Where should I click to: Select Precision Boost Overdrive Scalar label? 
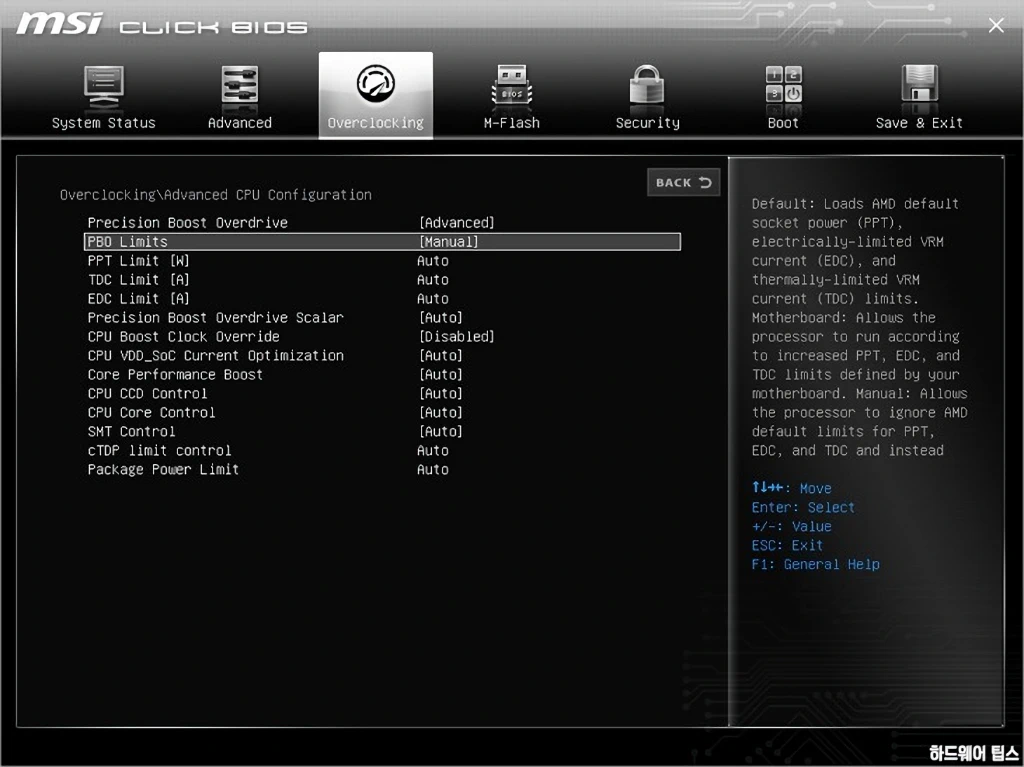click(x=216, y=318)
